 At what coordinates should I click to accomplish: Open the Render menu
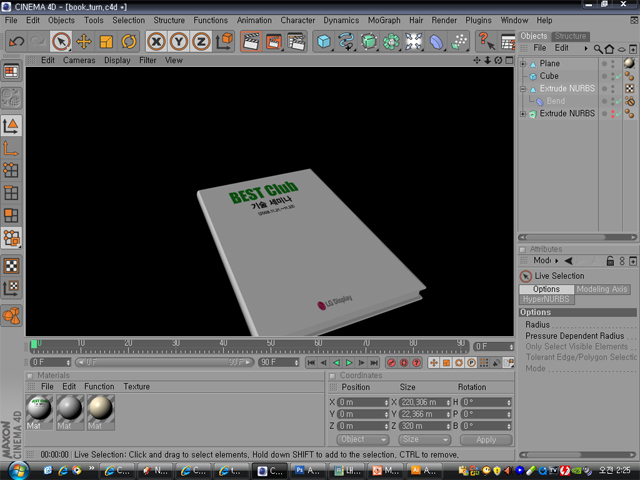[x=444, y=20]
